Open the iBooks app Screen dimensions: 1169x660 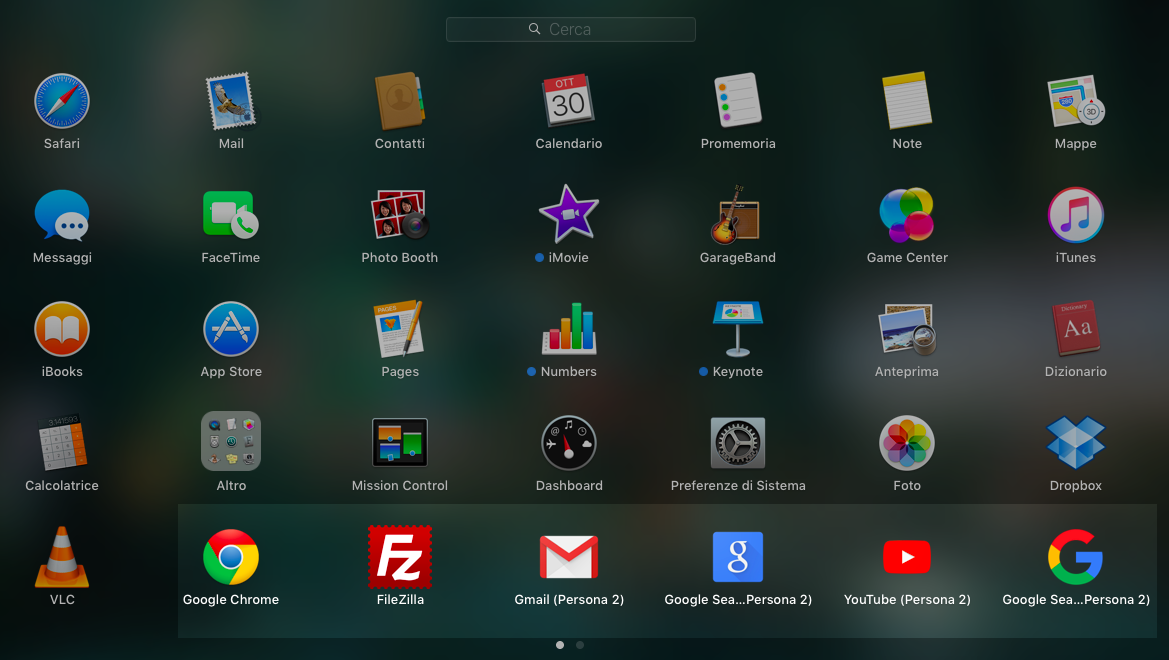click(62, 330)
